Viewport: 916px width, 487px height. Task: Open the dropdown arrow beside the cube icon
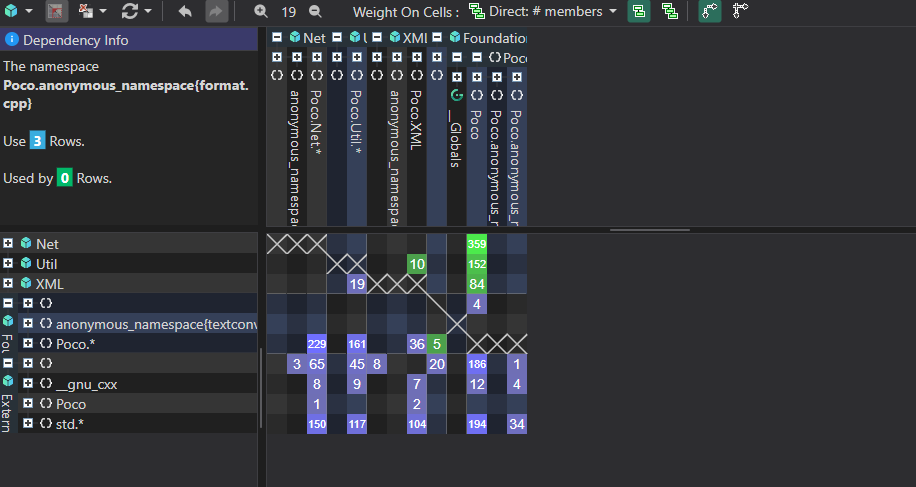(x=29, y=12)
